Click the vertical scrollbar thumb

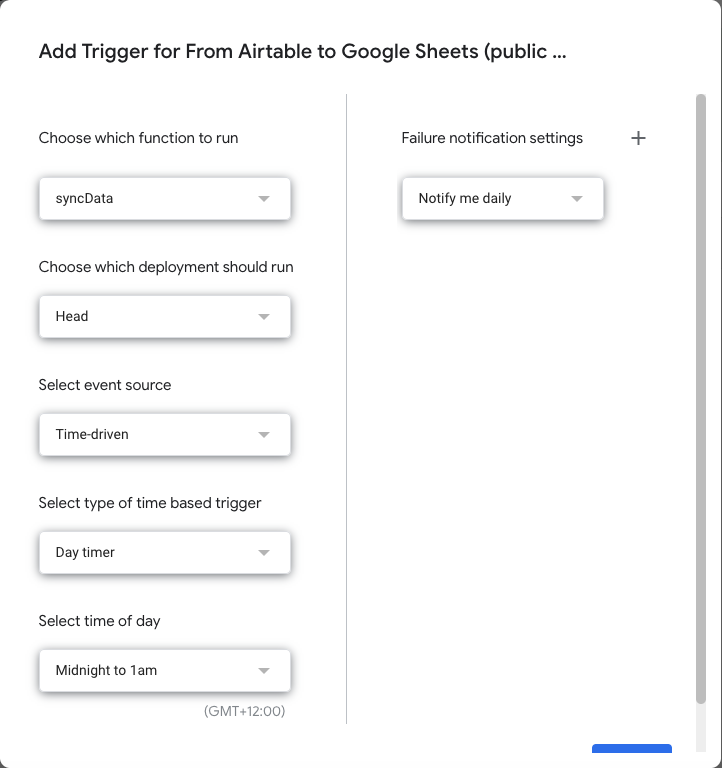coord(701,399)
